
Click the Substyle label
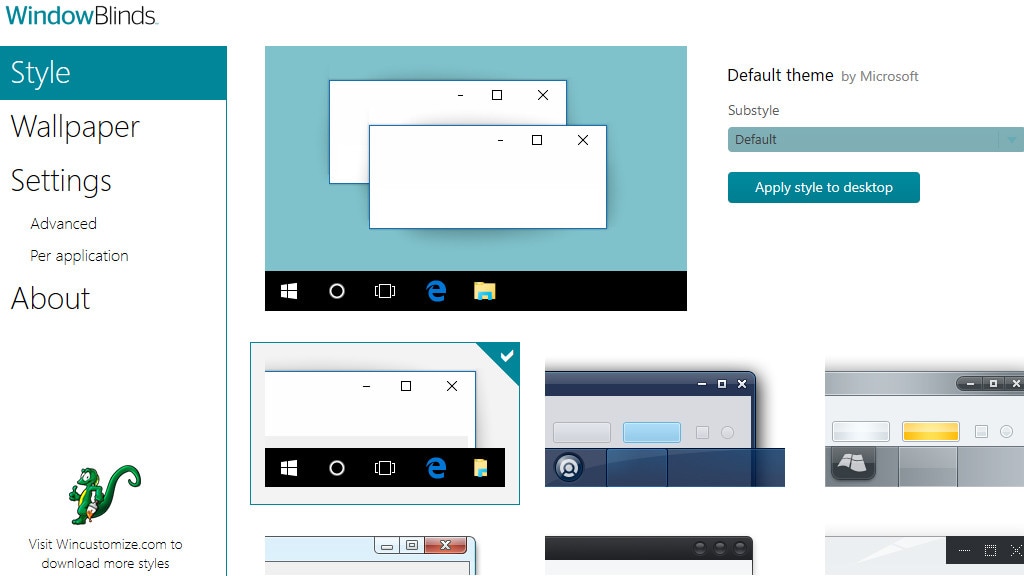tap(754, 110)
